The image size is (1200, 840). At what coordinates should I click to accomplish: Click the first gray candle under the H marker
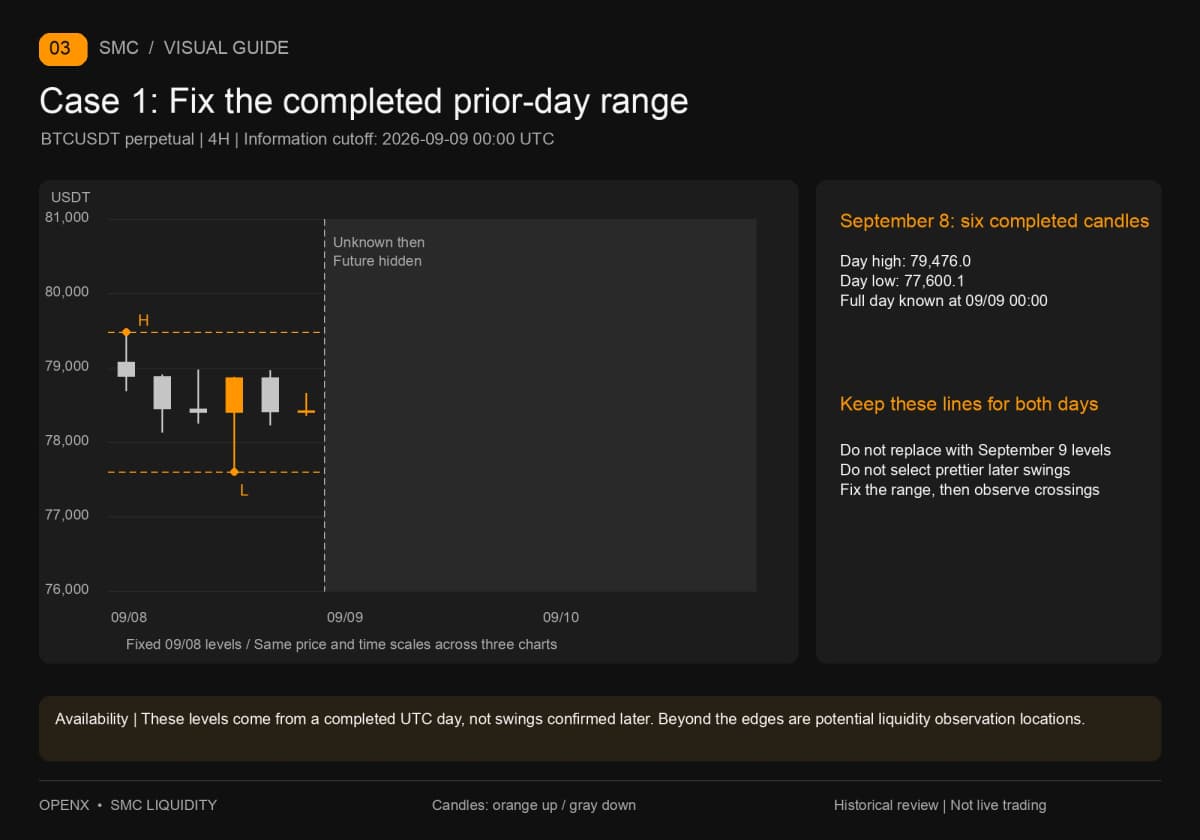(x=126, y=368)
